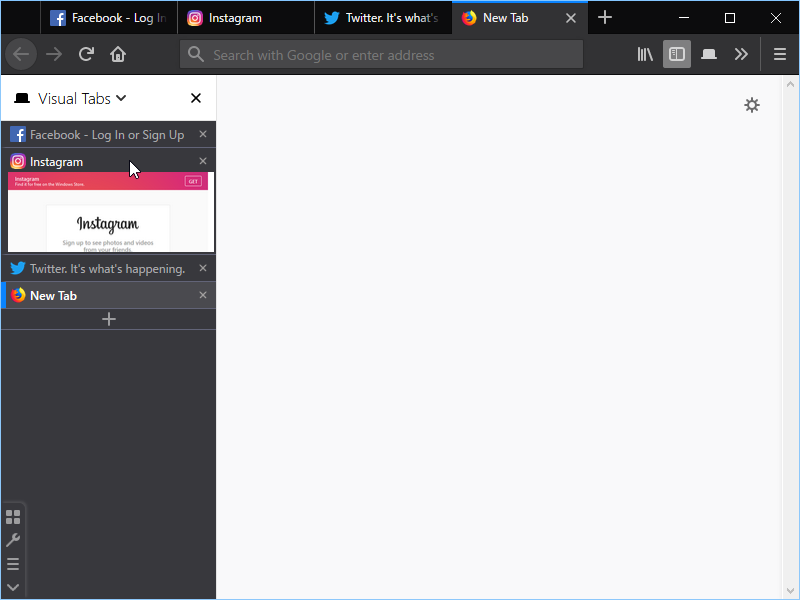Image resolution: width=800 pixels, height=600 pixels.
Task: Open new tab page gear settings
Action: pos(752,105)
